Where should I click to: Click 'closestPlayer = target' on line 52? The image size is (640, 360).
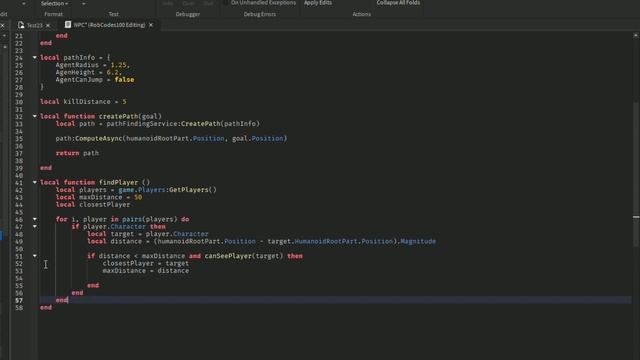(146, 263)
